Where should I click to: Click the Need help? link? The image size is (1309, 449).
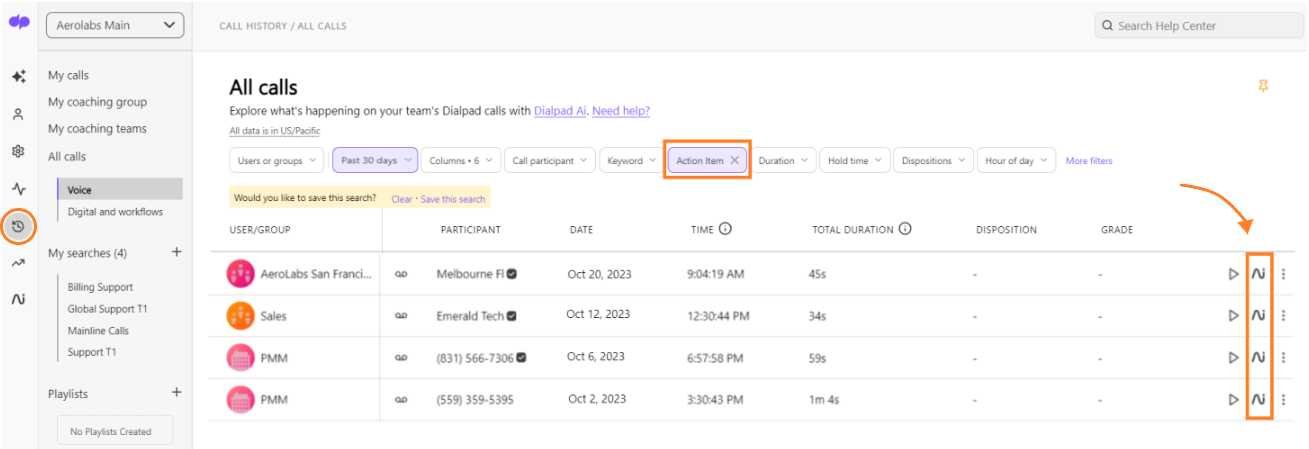pyautogui.click(x=621, y=111)
